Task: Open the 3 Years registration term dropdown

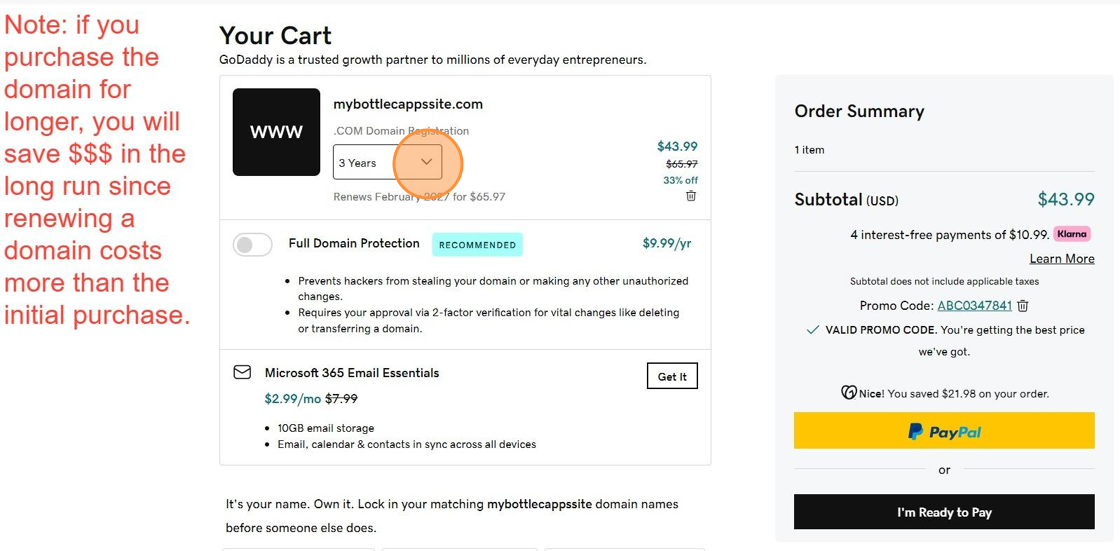Action: coord(387,162)
